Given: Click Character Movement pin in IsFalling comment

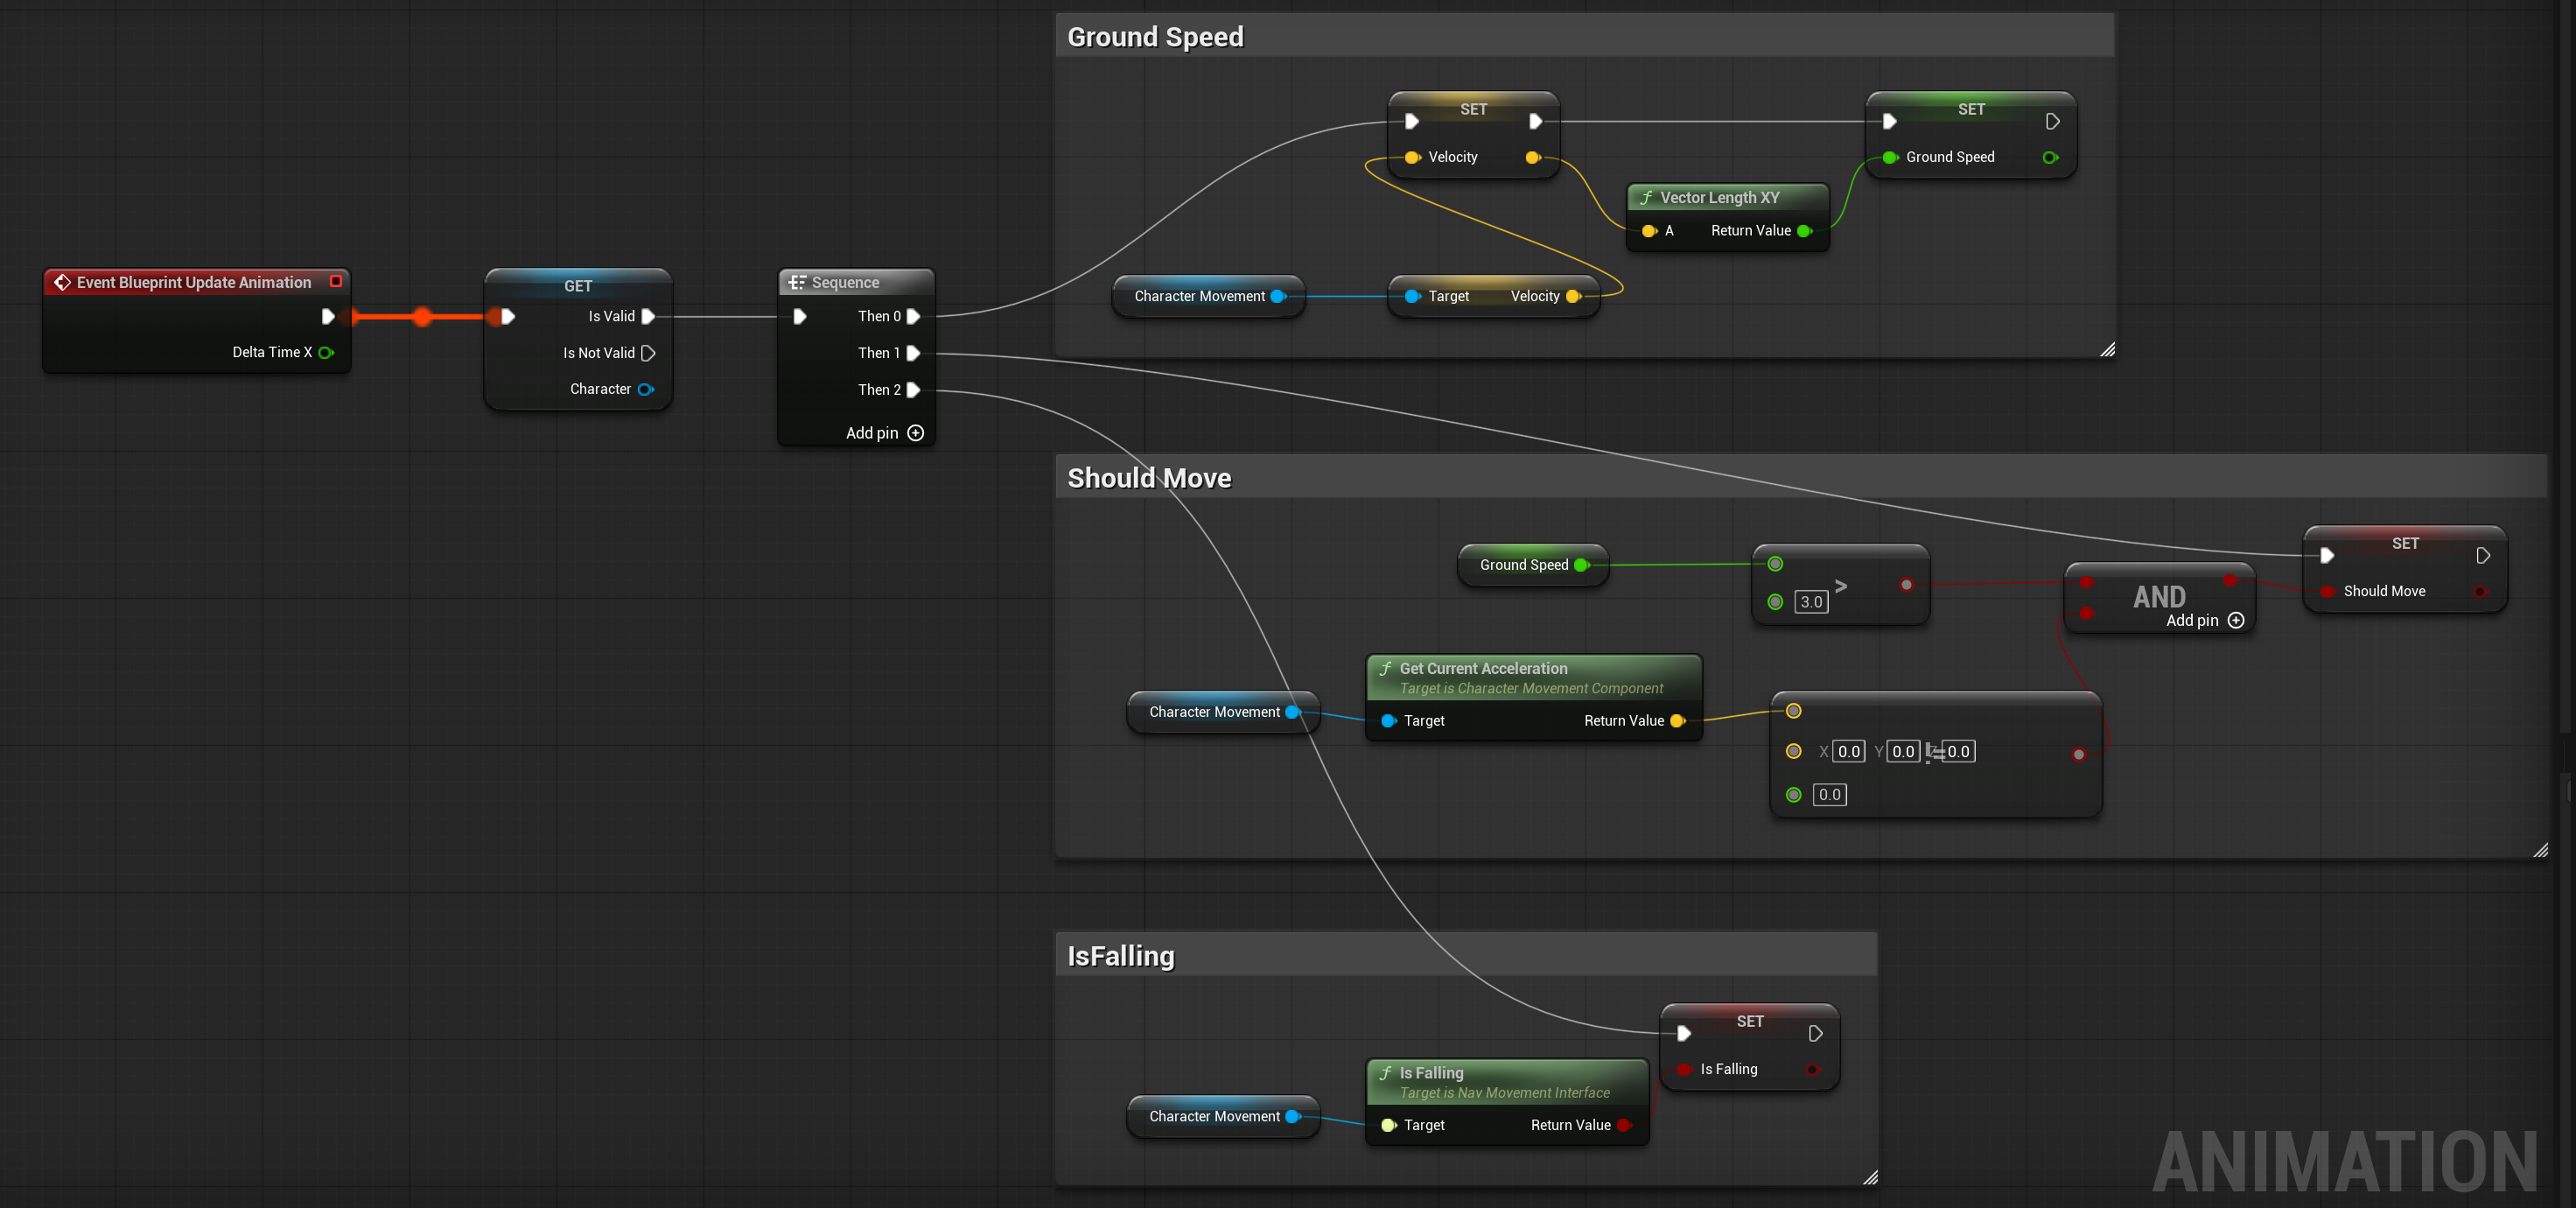Looking at the screenshot, I should pos(1293,1117).
